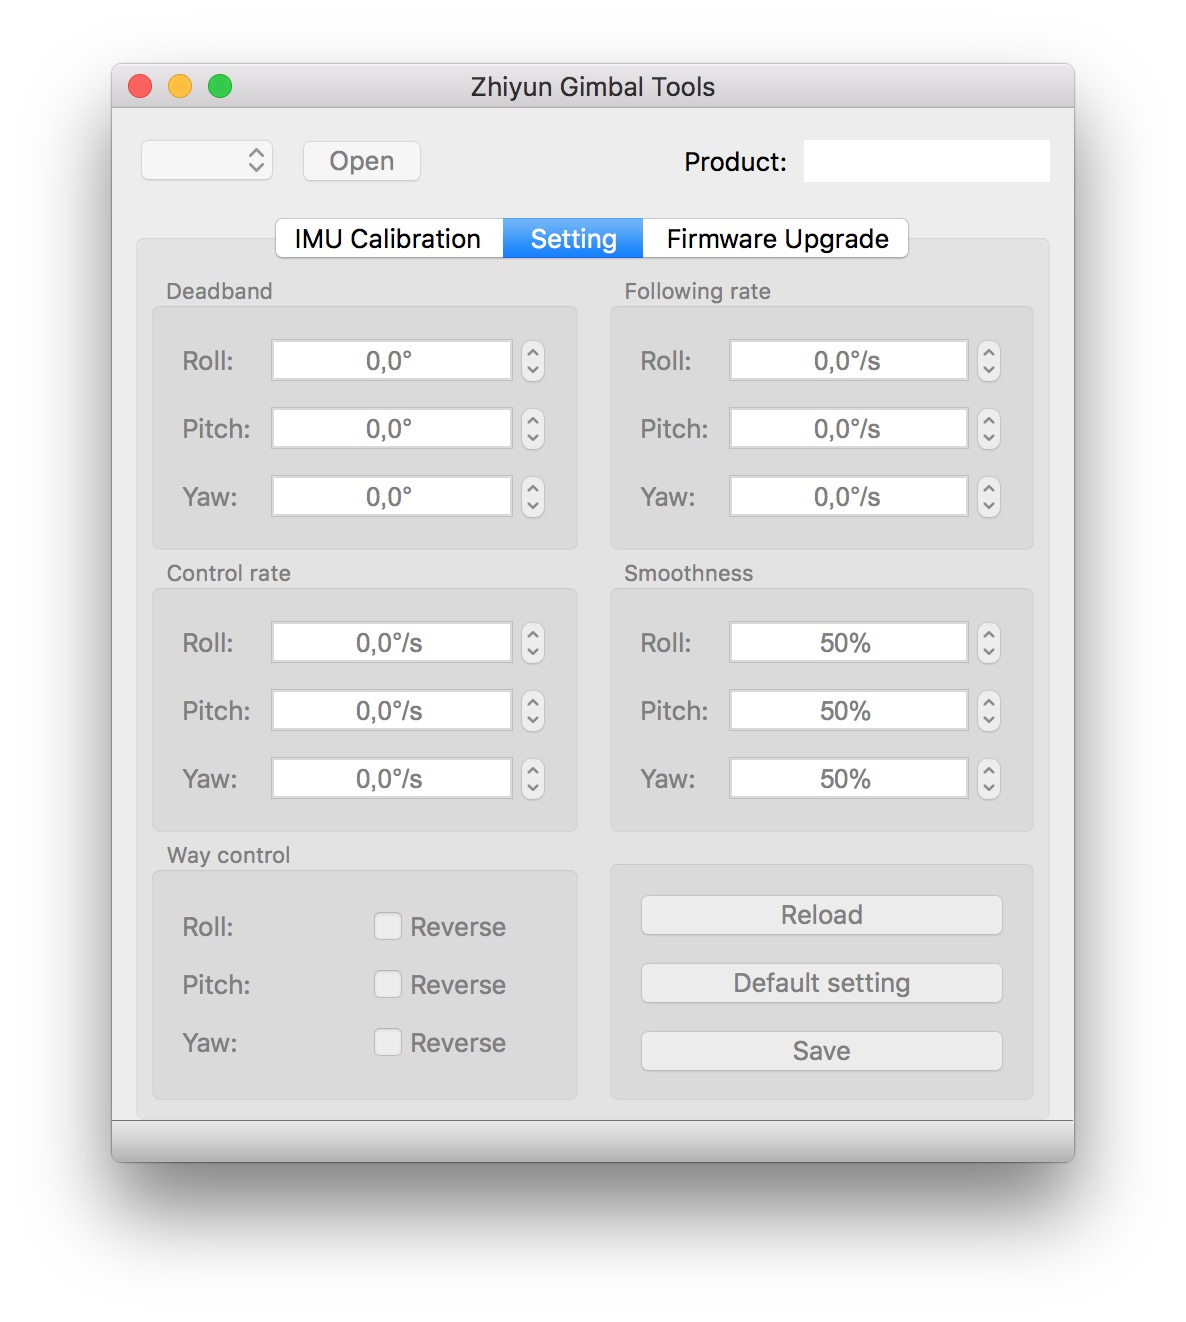Click the Following rate Roll field

(848, 361)
